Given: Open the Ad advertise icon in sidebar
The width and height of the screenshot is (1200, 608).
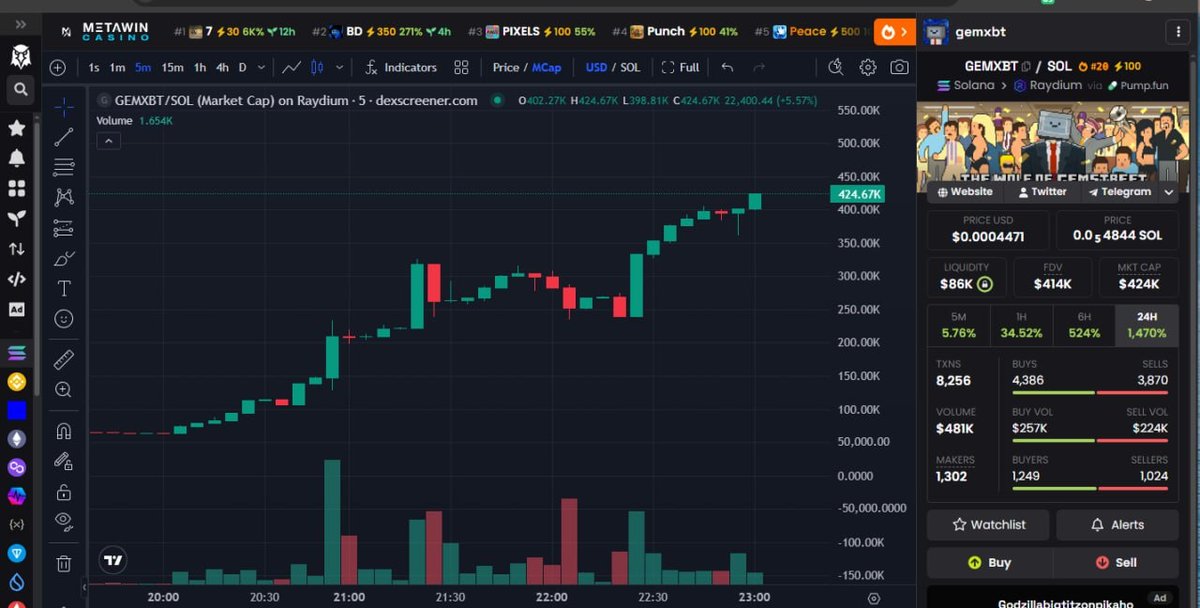Looking at the screenshot, I should [x=17, y=309].
